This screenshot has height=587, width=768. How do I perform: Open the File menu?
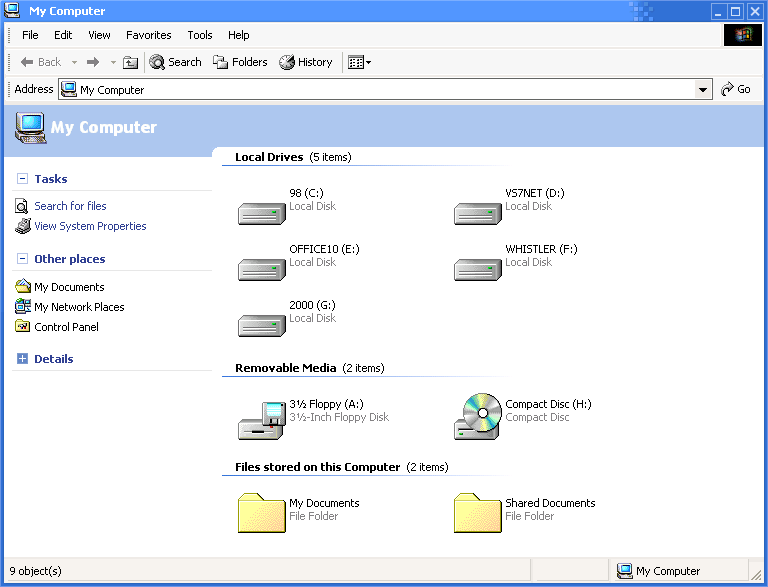(30, 35)
